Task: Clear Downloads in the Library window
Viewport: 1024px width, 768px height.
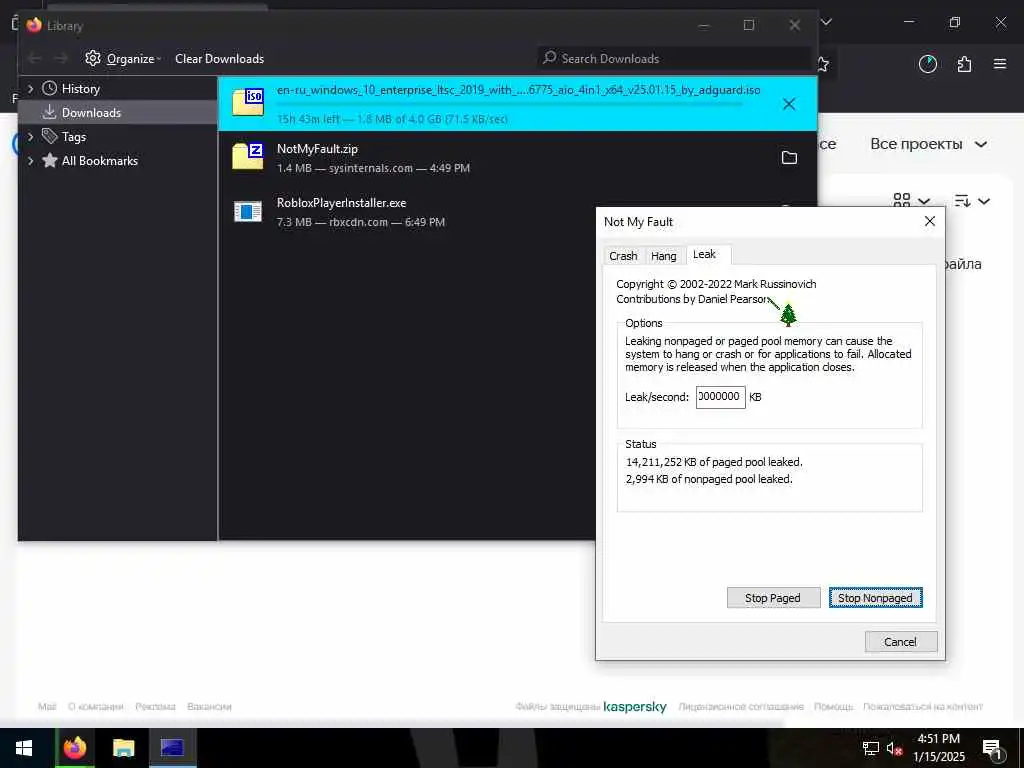Action: 219,59
